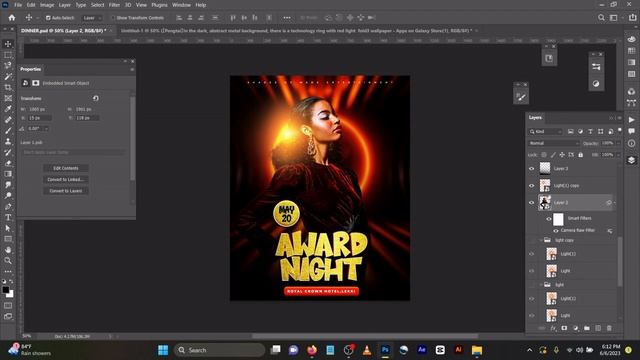The image size is (640, 360).
Task: Toggle Camera Raw Filter visibility
Action: click(x=556, y=231)
